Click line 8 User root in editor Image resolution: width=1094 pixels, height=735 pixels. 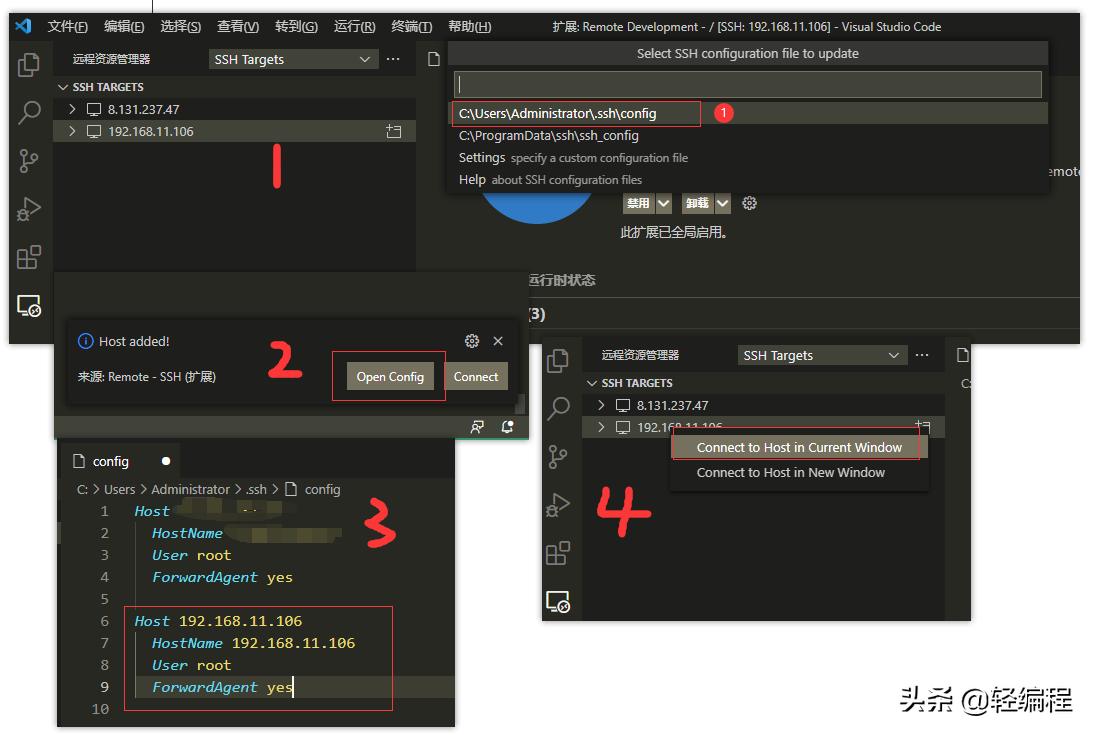point(191,665)
